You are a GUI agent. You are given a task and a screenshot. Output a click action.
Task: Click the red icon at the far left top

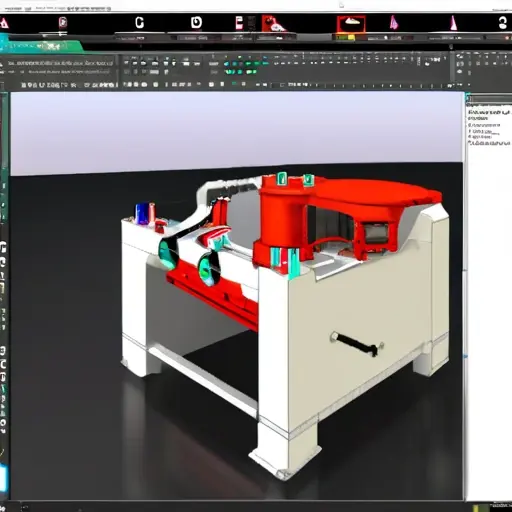pos(4,23)
